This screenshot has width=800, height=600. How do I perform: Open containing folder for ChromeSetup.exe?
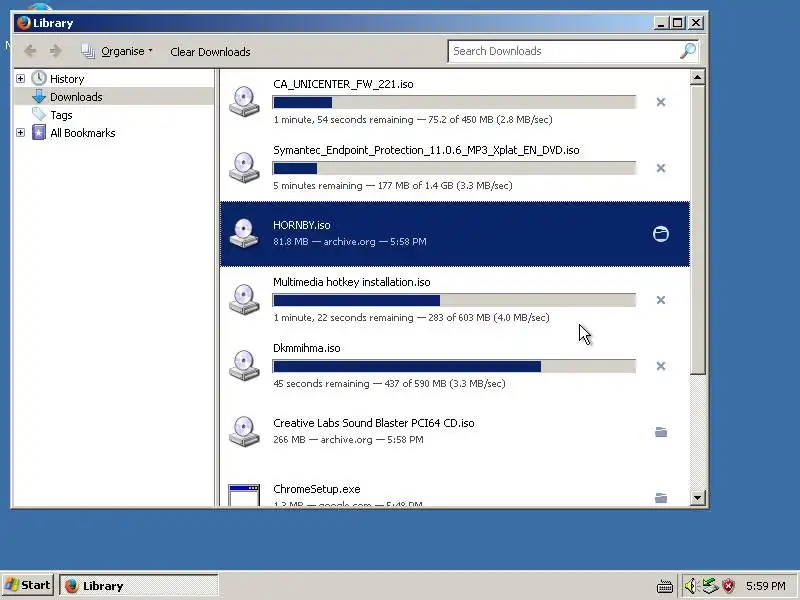click(x=661, y=498)
